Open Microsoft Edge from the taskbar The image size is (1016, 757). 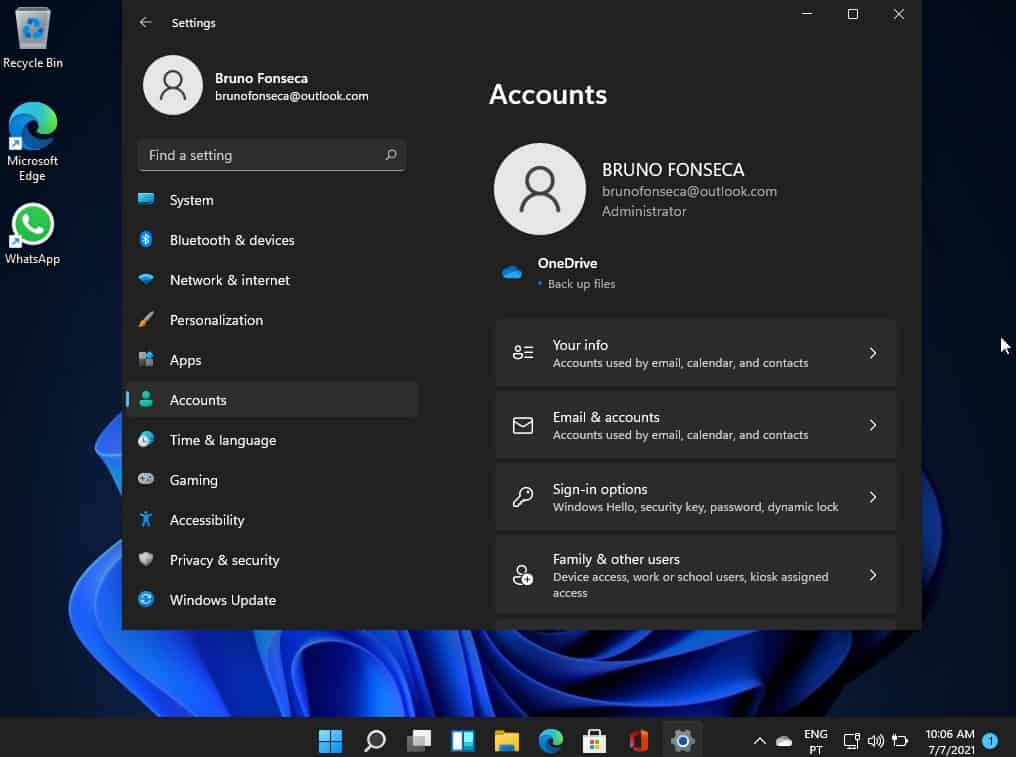click(x=551, y=741)
